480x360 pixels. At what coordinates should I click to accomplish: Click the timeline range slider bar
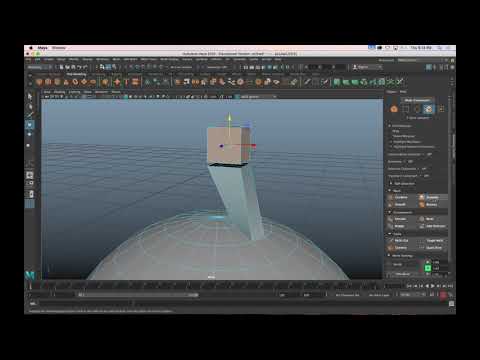(x=138, y=295)
